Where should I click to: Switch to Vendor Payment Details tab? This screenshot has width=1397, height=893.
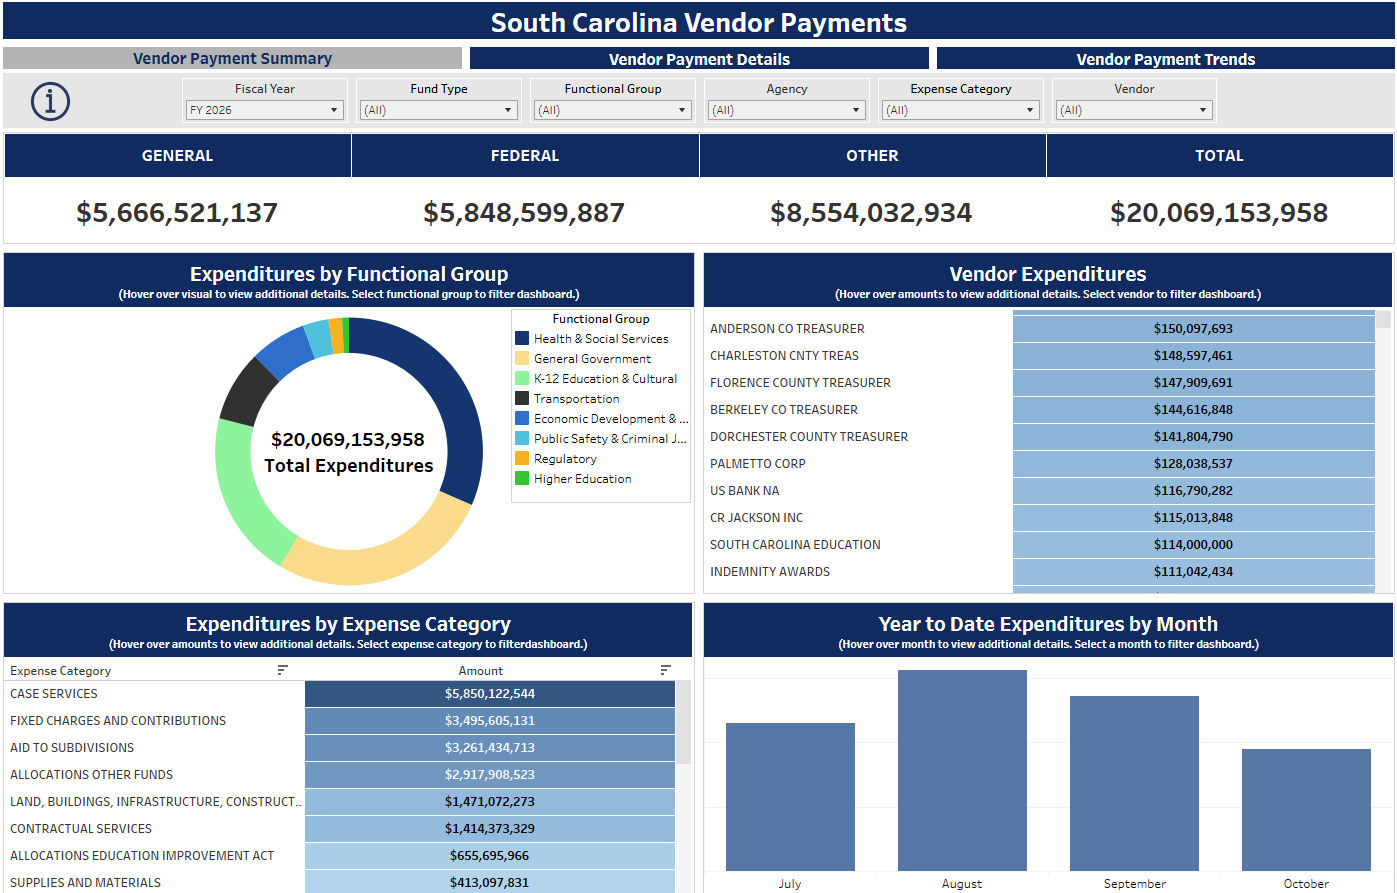click(x=699, y=59)
